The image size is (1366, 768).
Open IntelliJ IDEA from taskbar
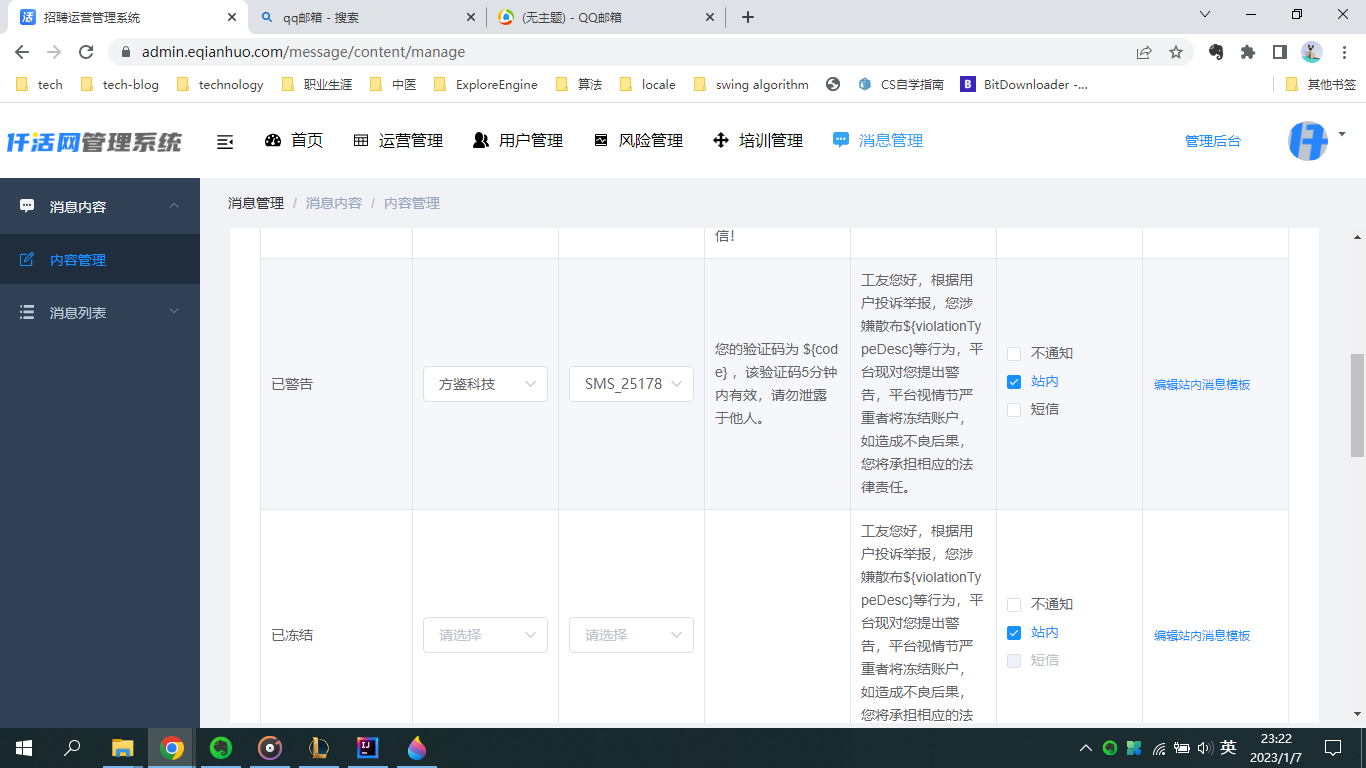tap(368, 747)
